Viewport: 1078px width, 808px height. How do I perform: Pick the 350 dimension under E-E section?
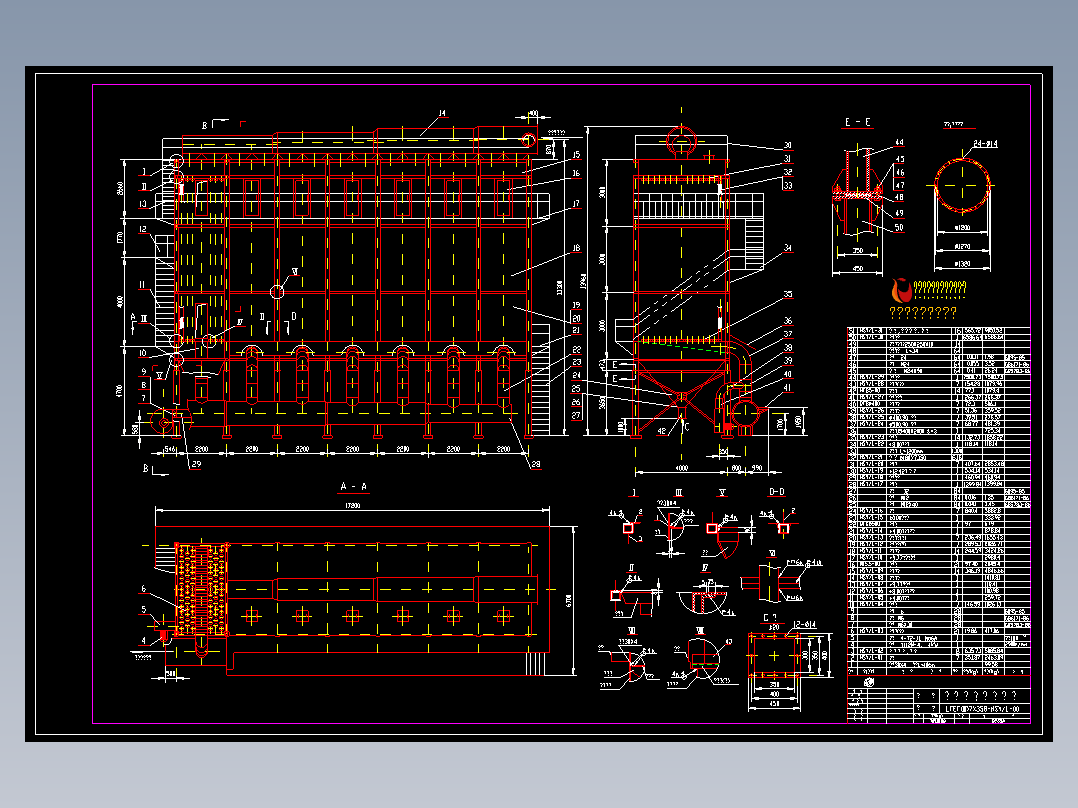pyautogui.click(x=857, y=251)
